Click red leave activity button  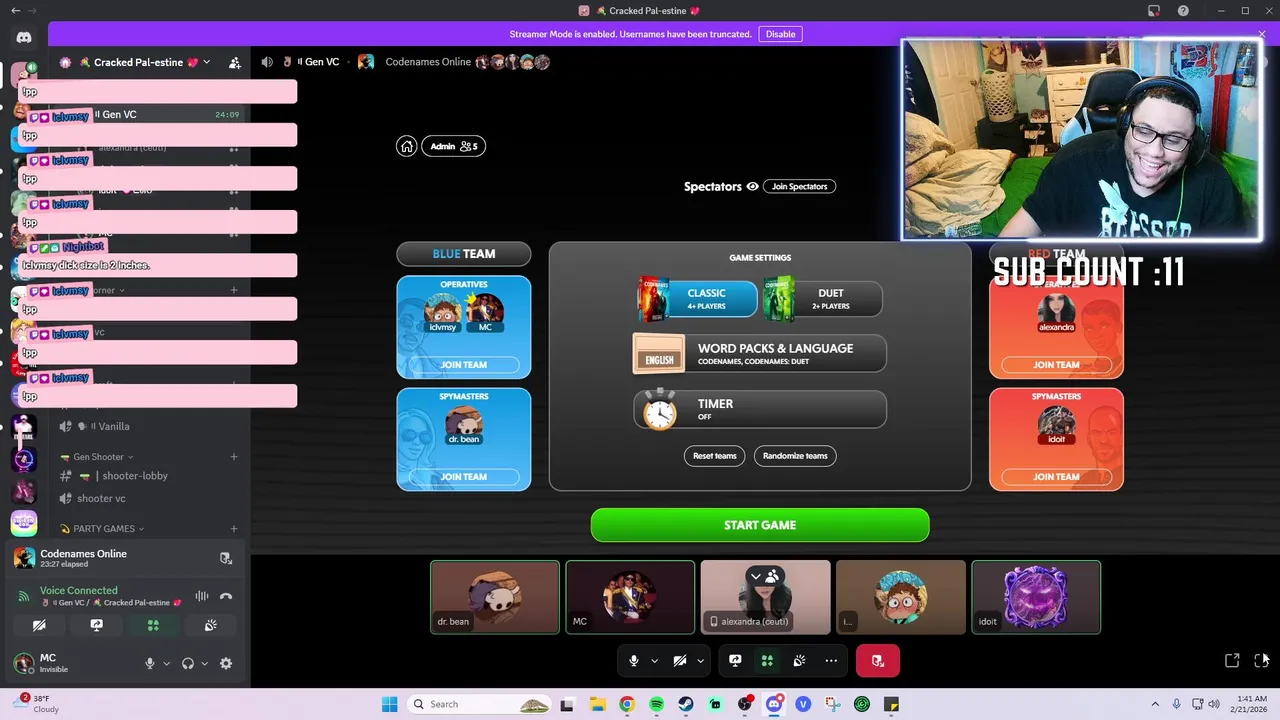point(878,661)
